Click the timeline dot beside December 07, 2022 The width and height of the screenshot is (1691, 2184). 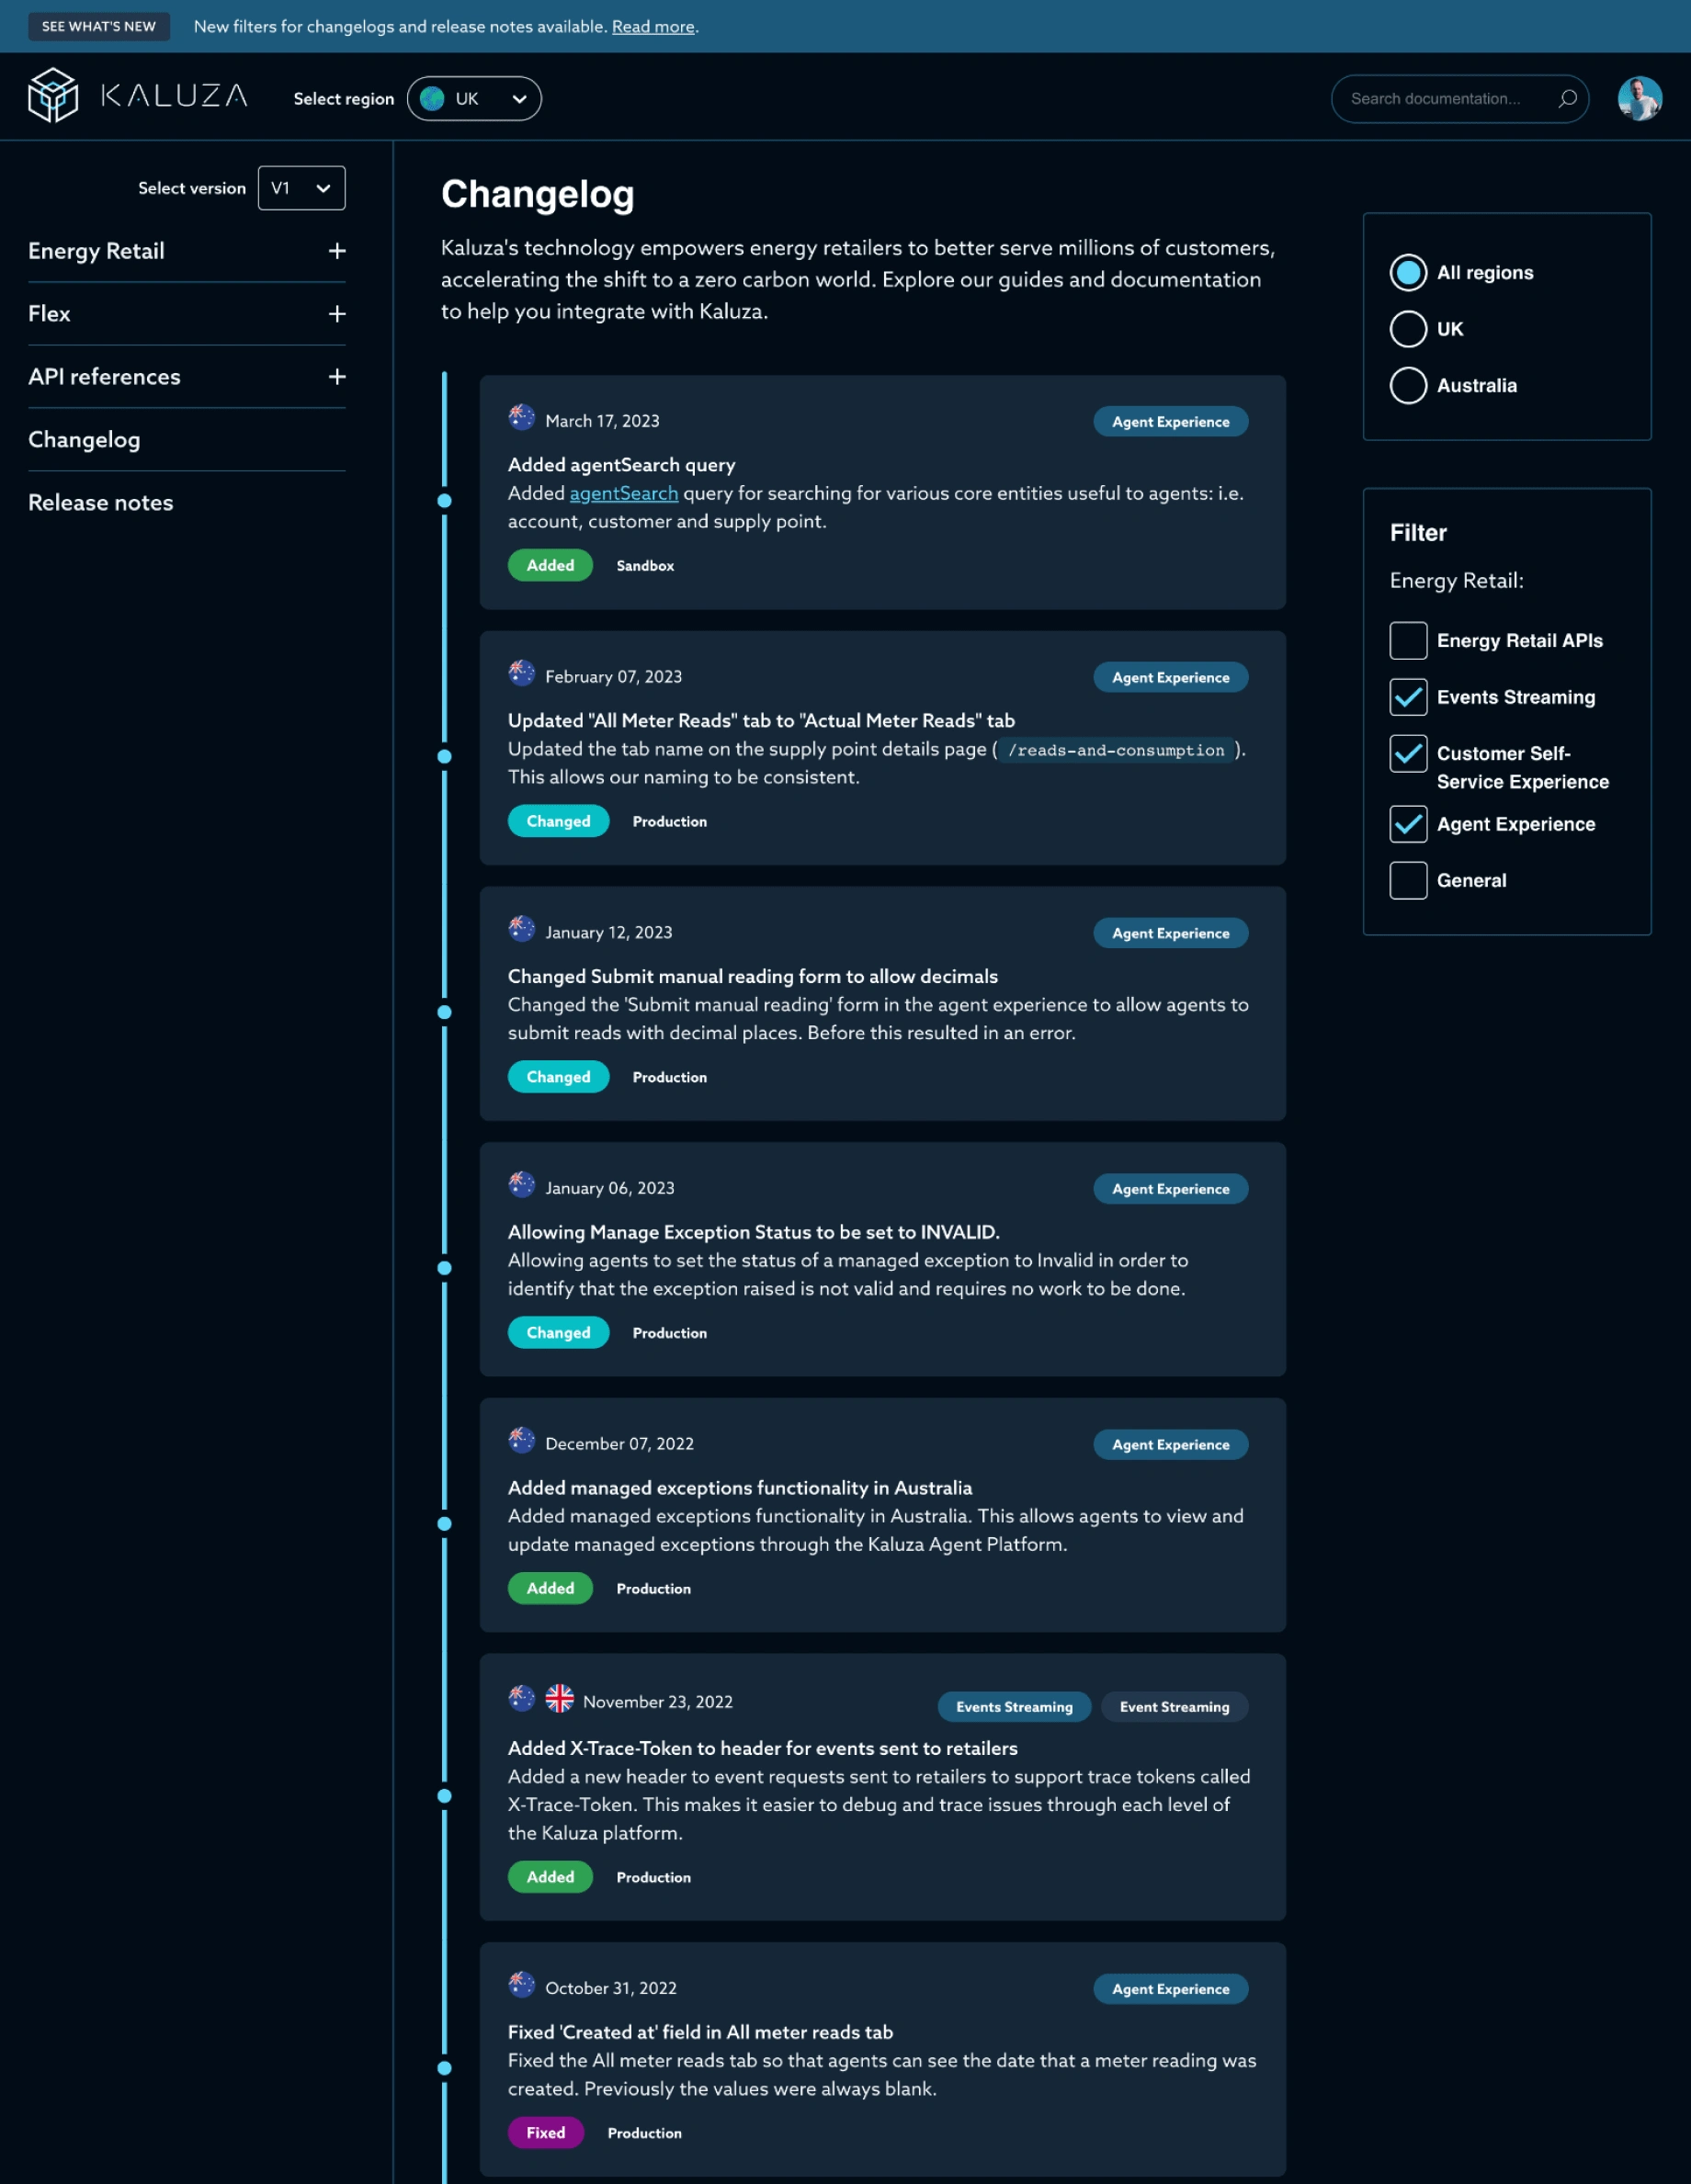[x=444, y=1524]
